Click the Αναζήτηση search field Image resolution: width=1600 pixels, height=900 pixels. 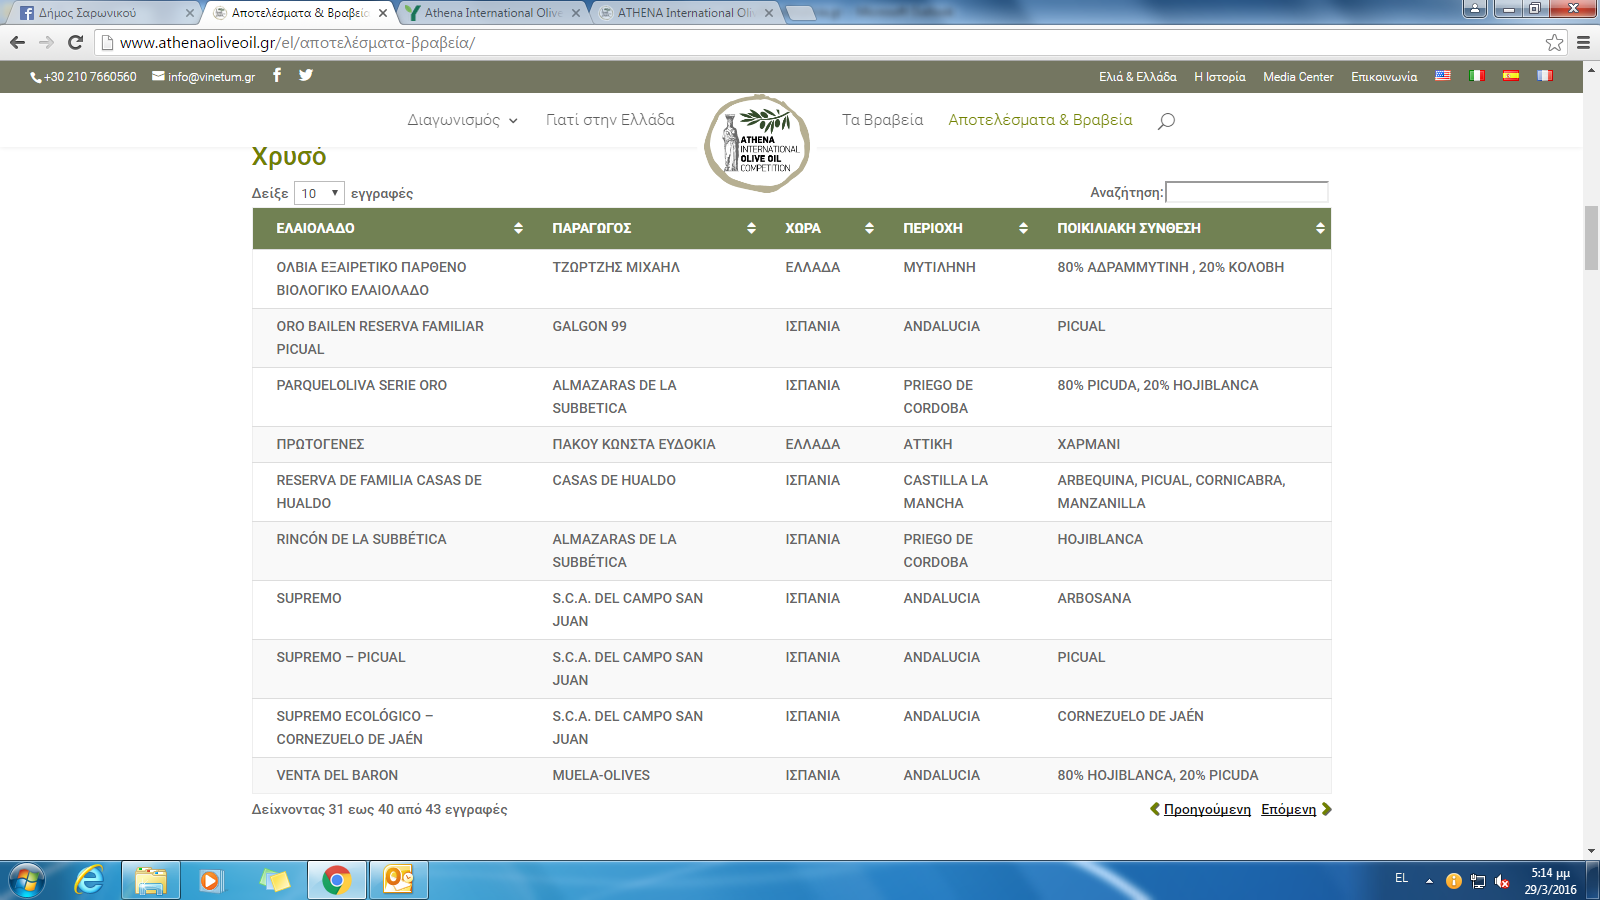point(1247,192)
